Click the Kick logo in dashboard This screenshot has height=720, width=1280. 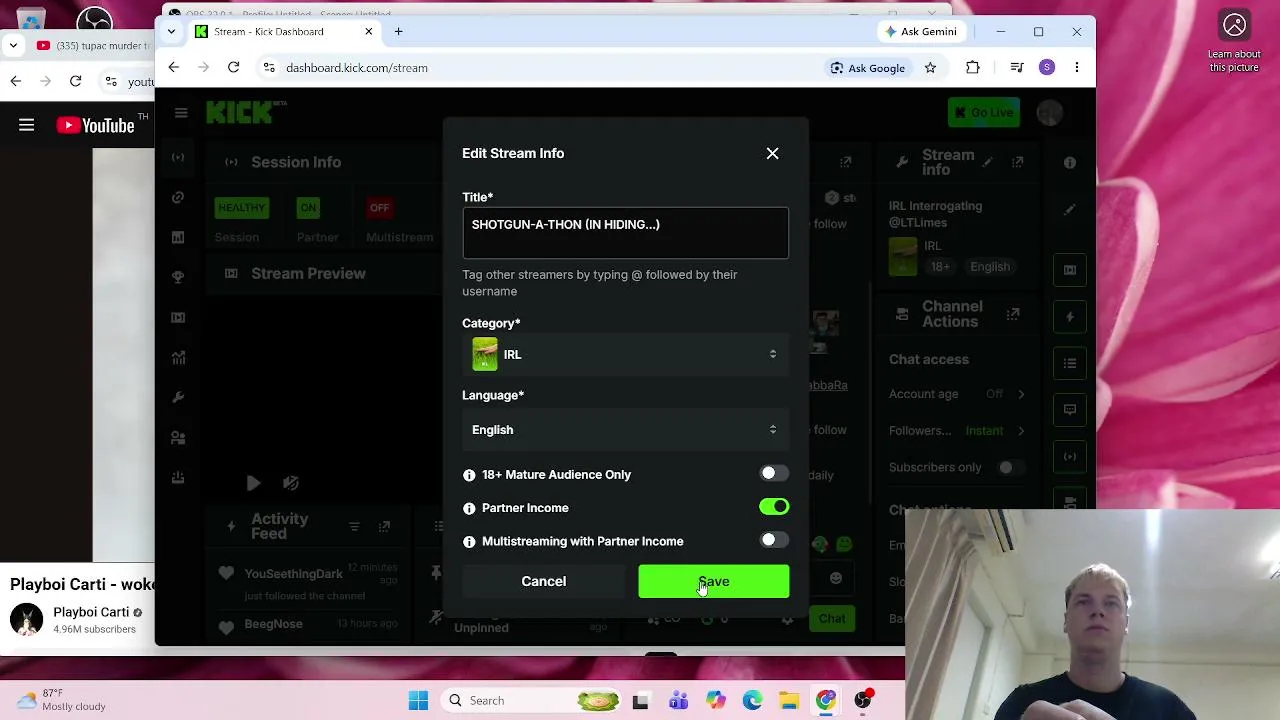tap(246, 112)
